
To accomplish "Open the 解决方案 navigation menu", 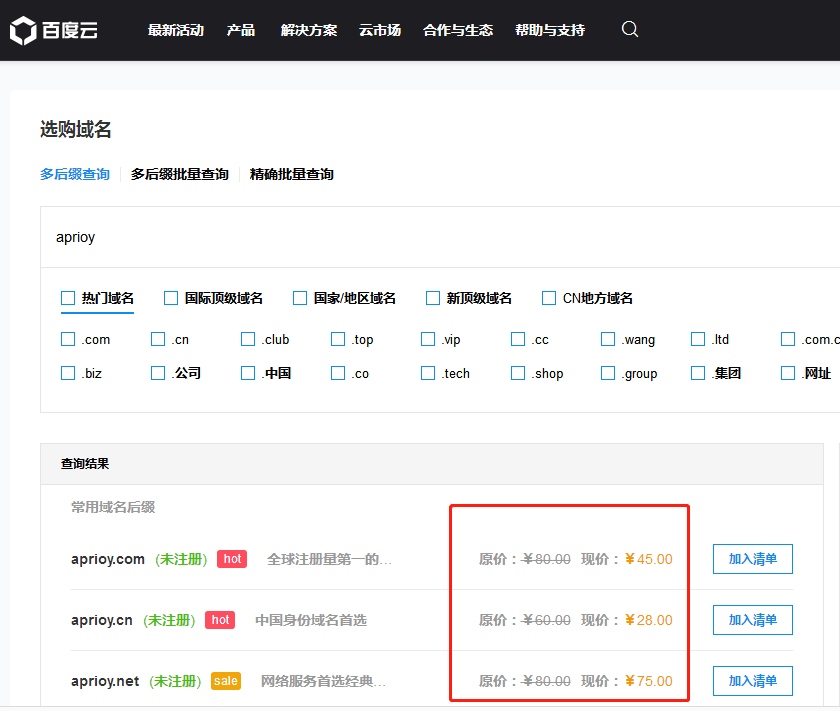I will pos(309,30).
